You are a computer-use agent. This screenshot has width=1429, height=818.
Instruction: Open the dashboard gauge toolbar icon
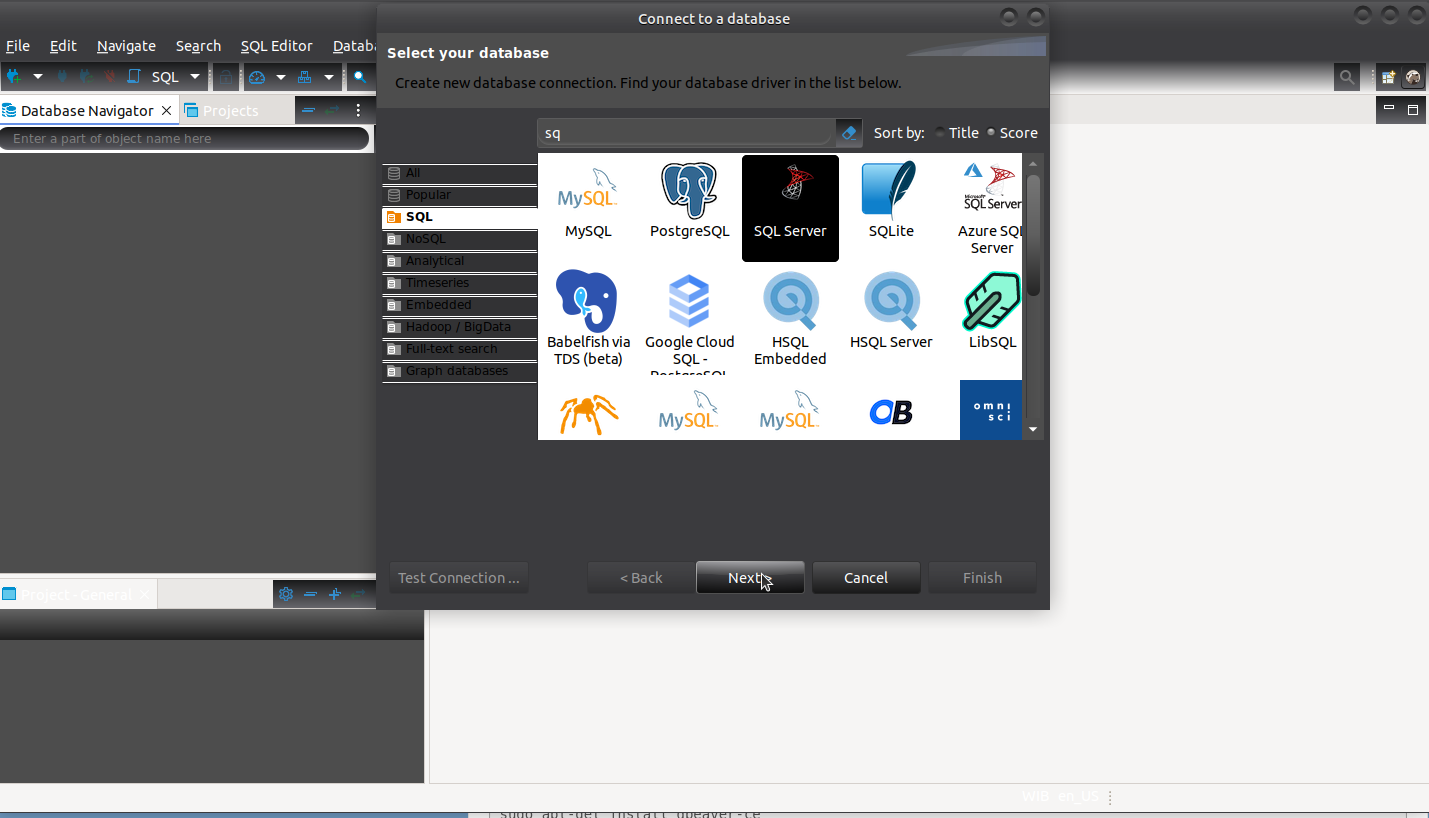(x=257, y=76)
